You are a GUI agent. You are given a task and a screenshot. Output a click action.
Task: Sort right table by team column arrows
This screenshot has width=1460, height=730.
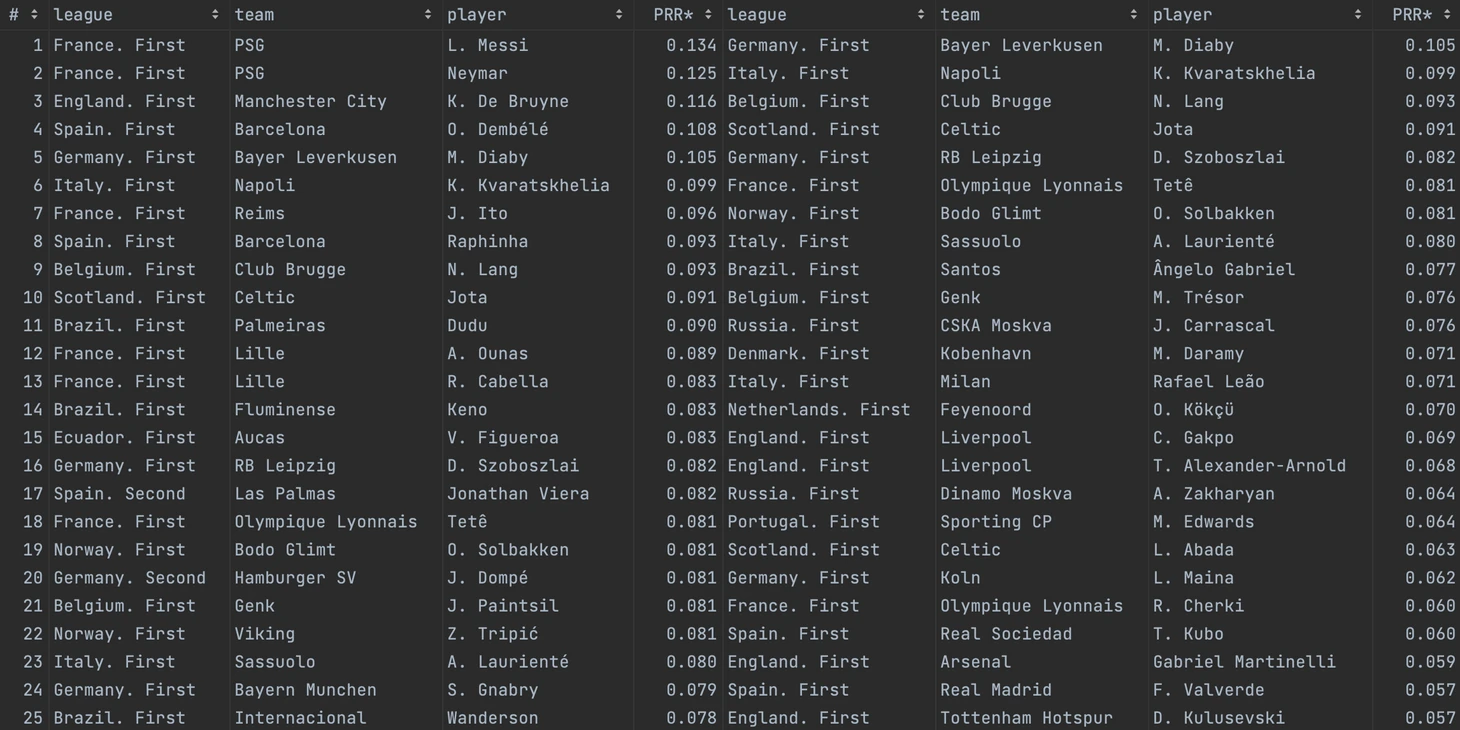pos(1133,15)
